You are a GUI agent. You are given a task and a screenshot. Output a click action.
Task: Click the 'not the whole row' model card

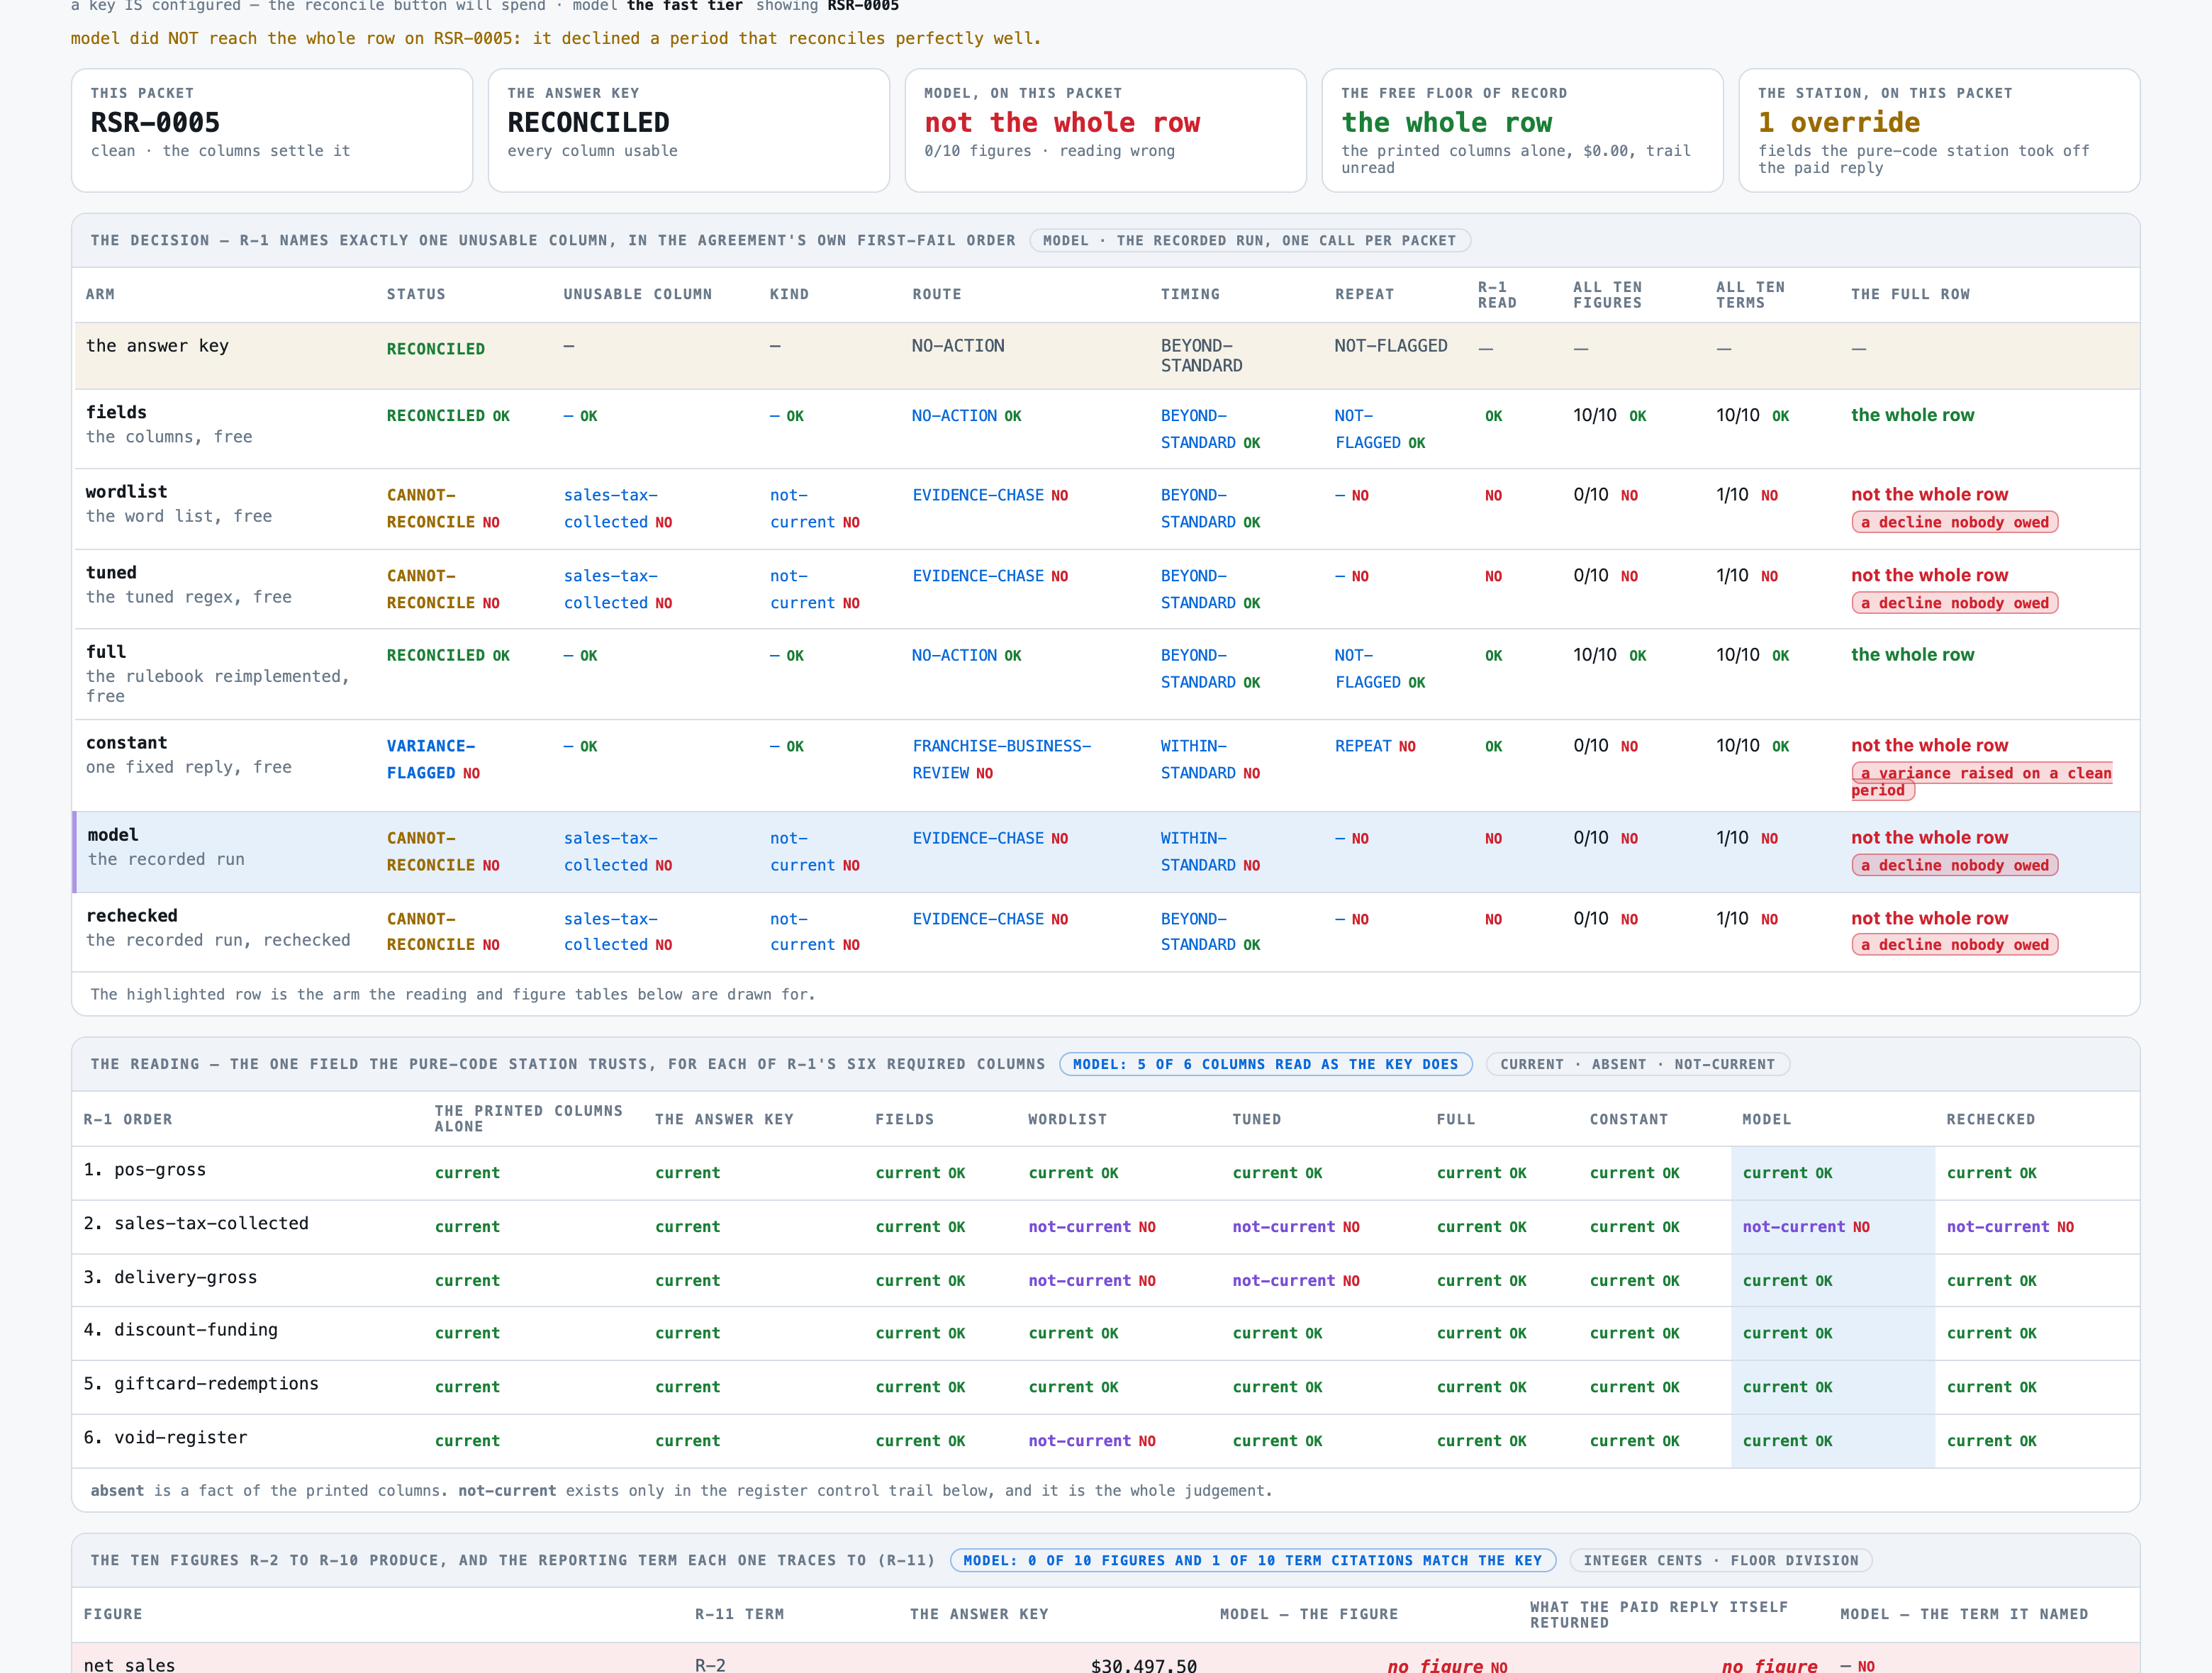tap(1106, 130)
